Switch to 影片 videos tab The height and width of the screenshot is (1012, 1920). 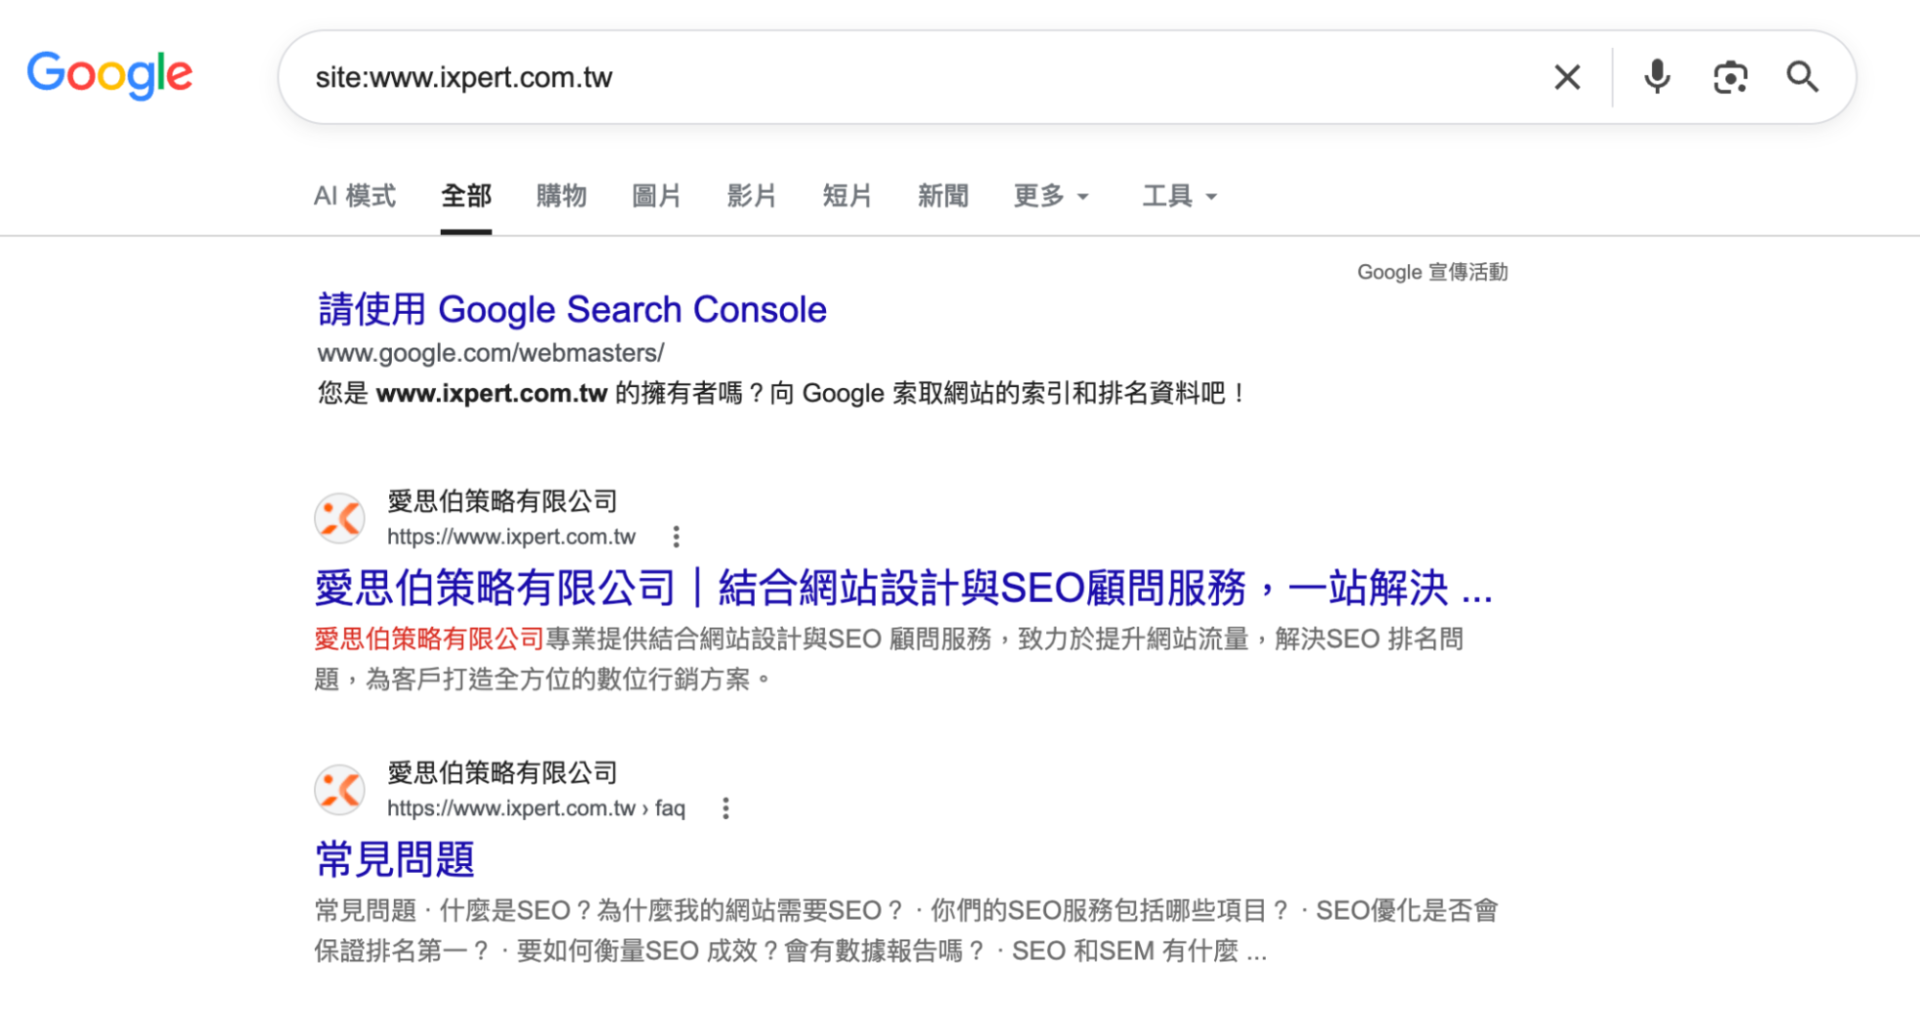click(x=752, y=196)
